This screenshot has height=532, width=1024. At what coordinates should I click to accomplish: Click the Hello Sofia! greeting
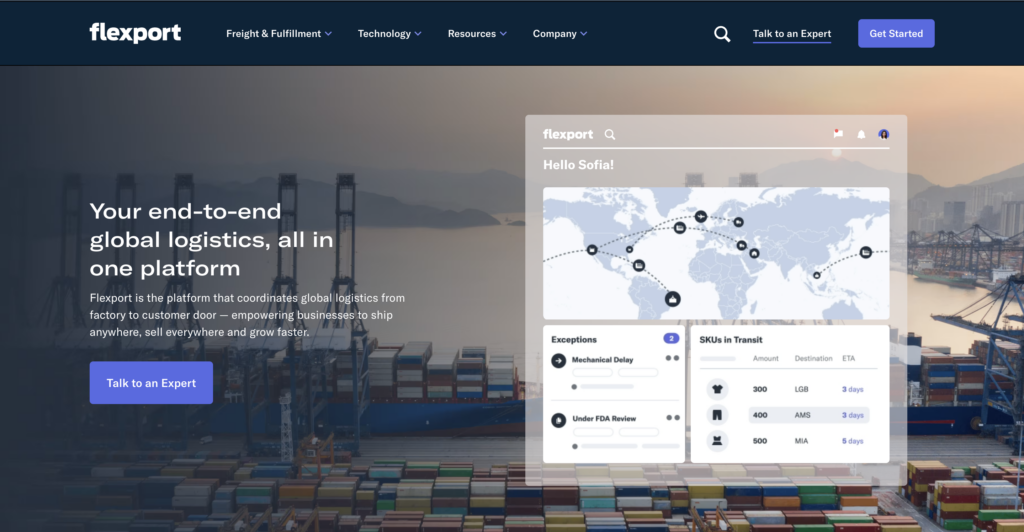click(x=578, y=164)
